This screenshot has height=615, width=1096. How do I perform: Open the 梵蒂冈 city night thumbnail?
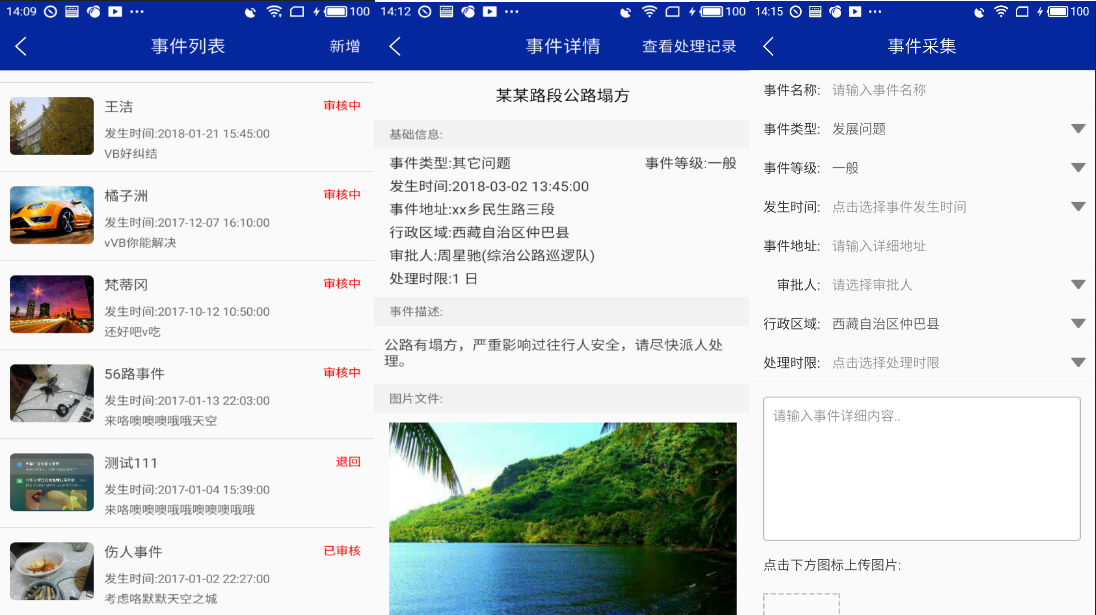[52, 304]
